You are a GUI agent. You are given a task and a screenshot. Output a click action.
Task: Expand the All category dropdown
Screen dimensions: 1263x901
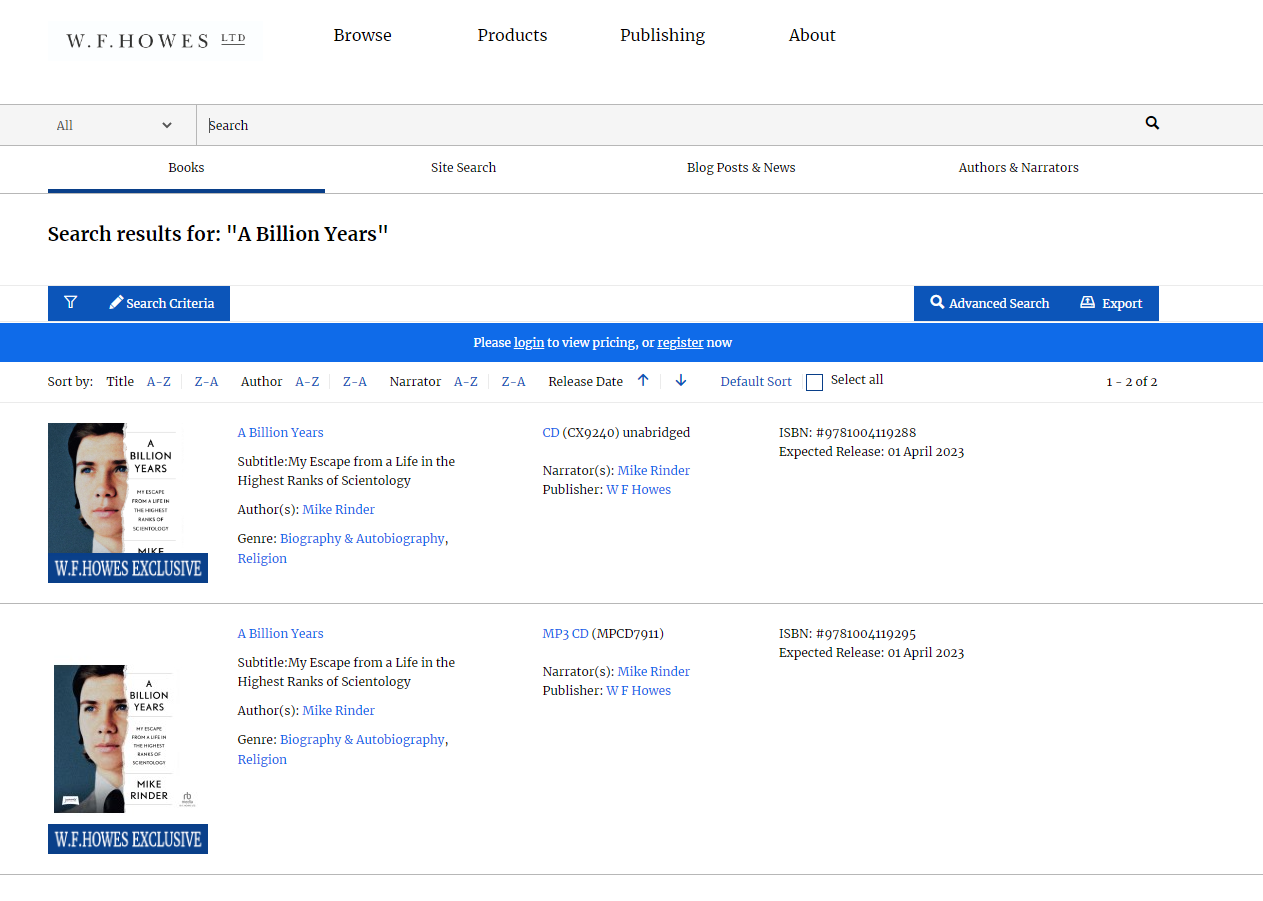click(x=114, y=125)
